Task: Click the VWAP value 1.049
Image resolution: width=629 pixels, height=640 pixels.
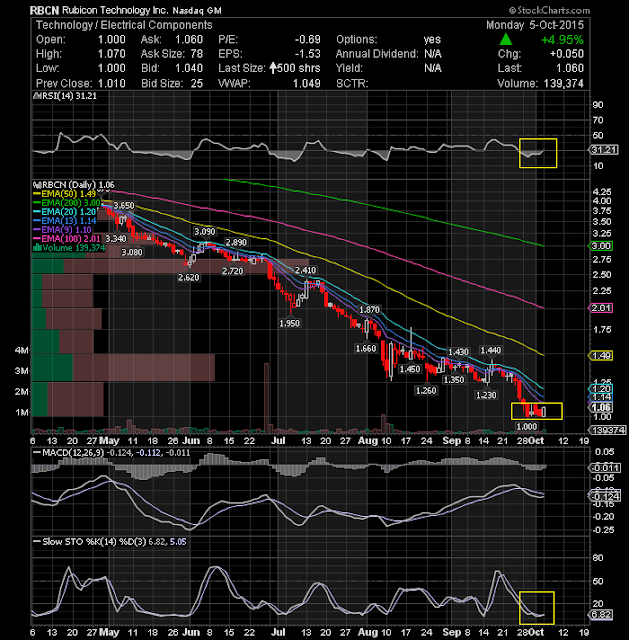Action: tap(307, 83)
